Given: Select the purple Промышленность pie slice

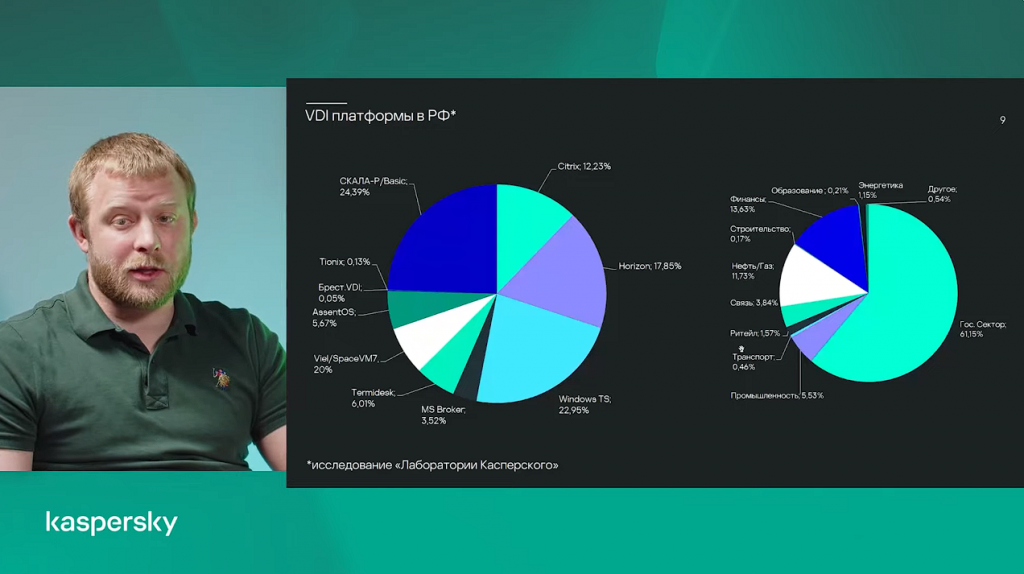Looking at the screenshot, I should [820, 333].
